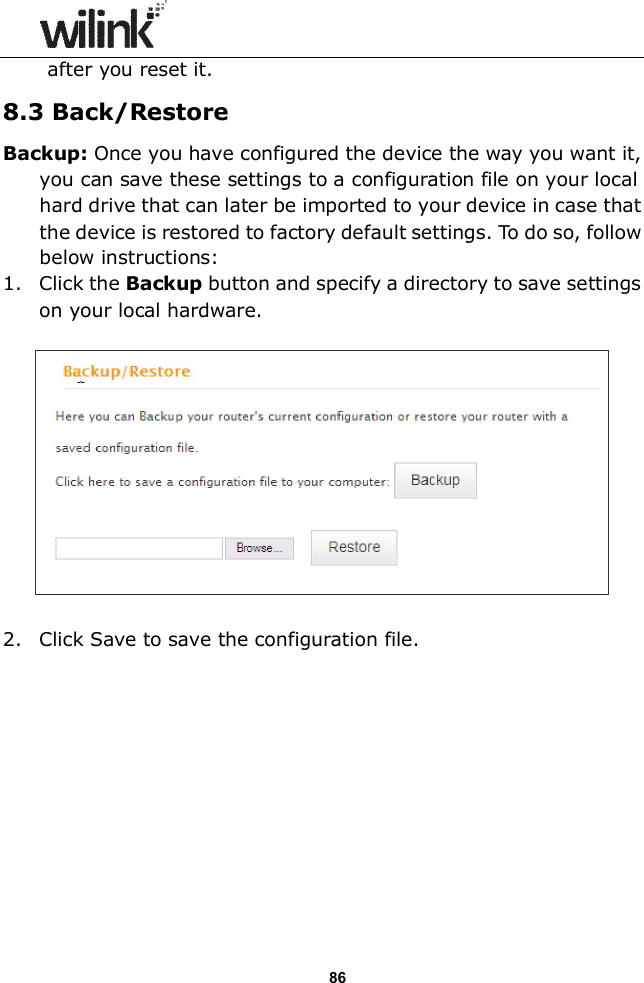This screenshot has height=983, width=644.
Task: Click the divider line below Backup/Restore heading
Action: click(322, 388)
